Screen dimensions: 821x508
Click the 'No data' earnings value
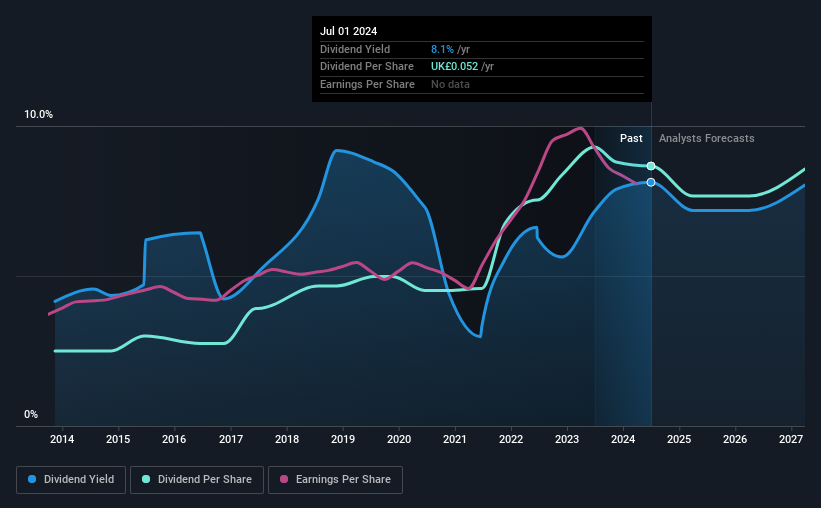pyautogui.click(x=450, y=84)
